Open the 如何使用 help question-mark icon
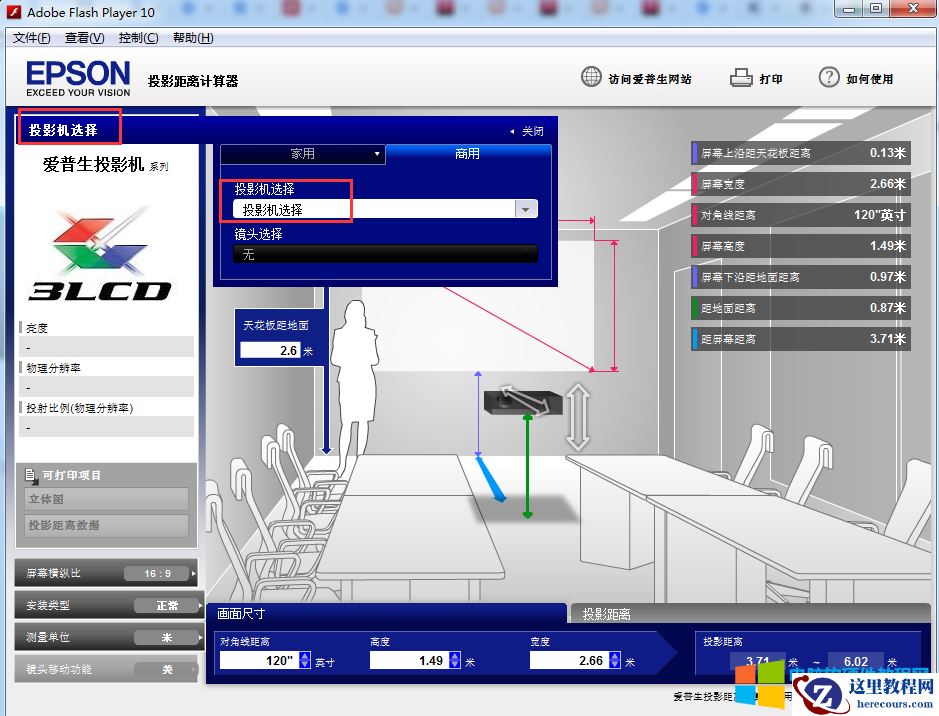The height and width of the screenshot is (716, 939). pyautogui.click(x=828, y=76)
